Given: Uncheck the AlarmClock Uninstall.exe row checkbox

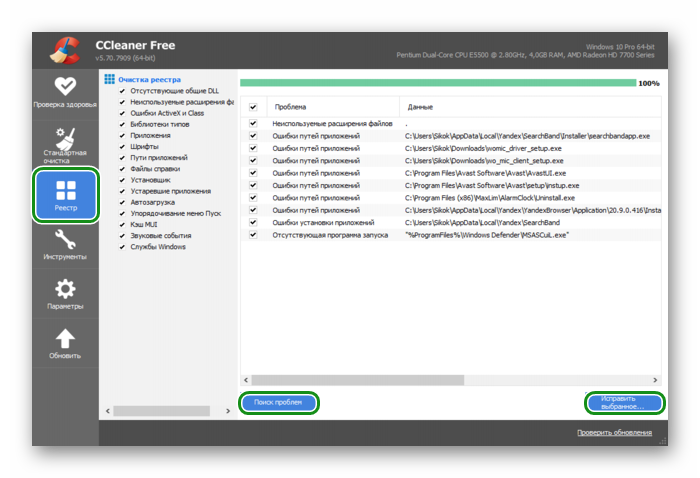Looking at the screenshot, I should coord(253,197).
